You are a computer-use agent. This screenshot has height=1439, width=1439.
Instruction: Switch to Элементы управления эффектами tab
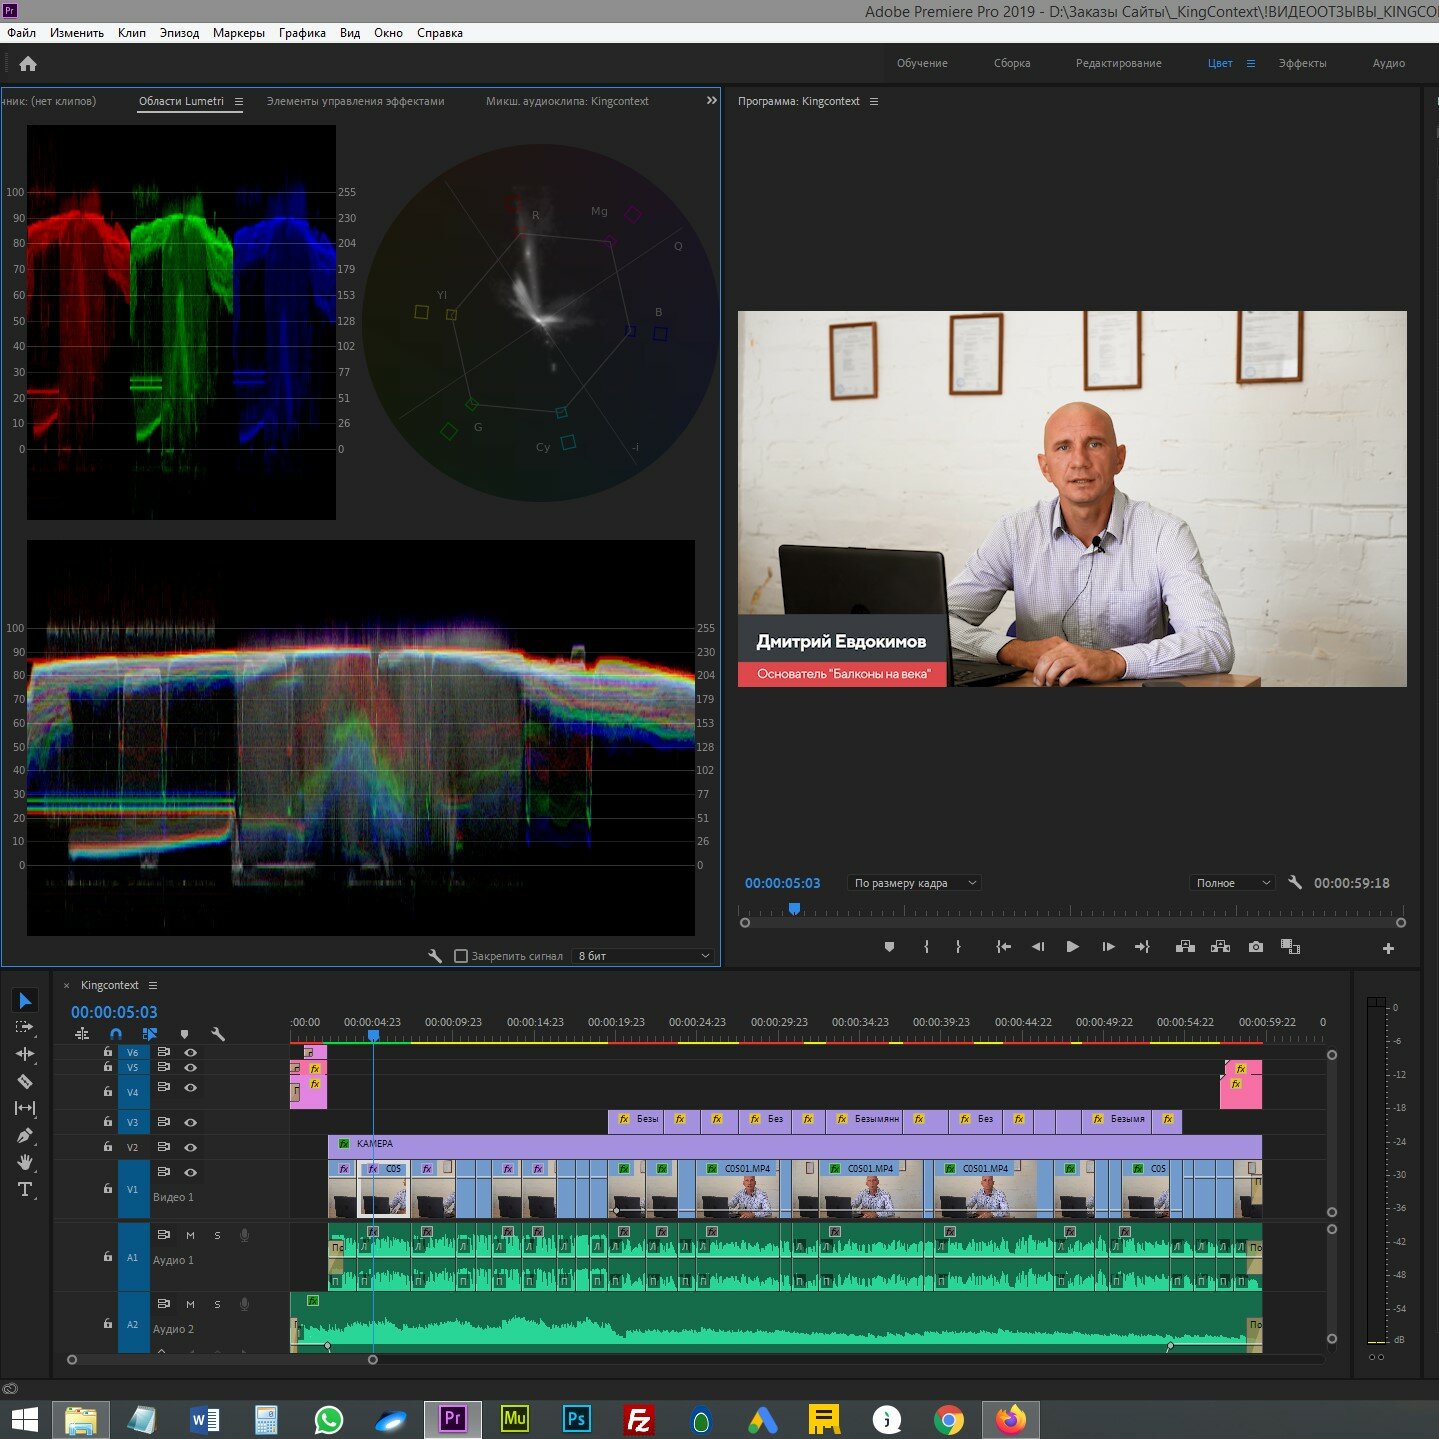click(355, 101)
